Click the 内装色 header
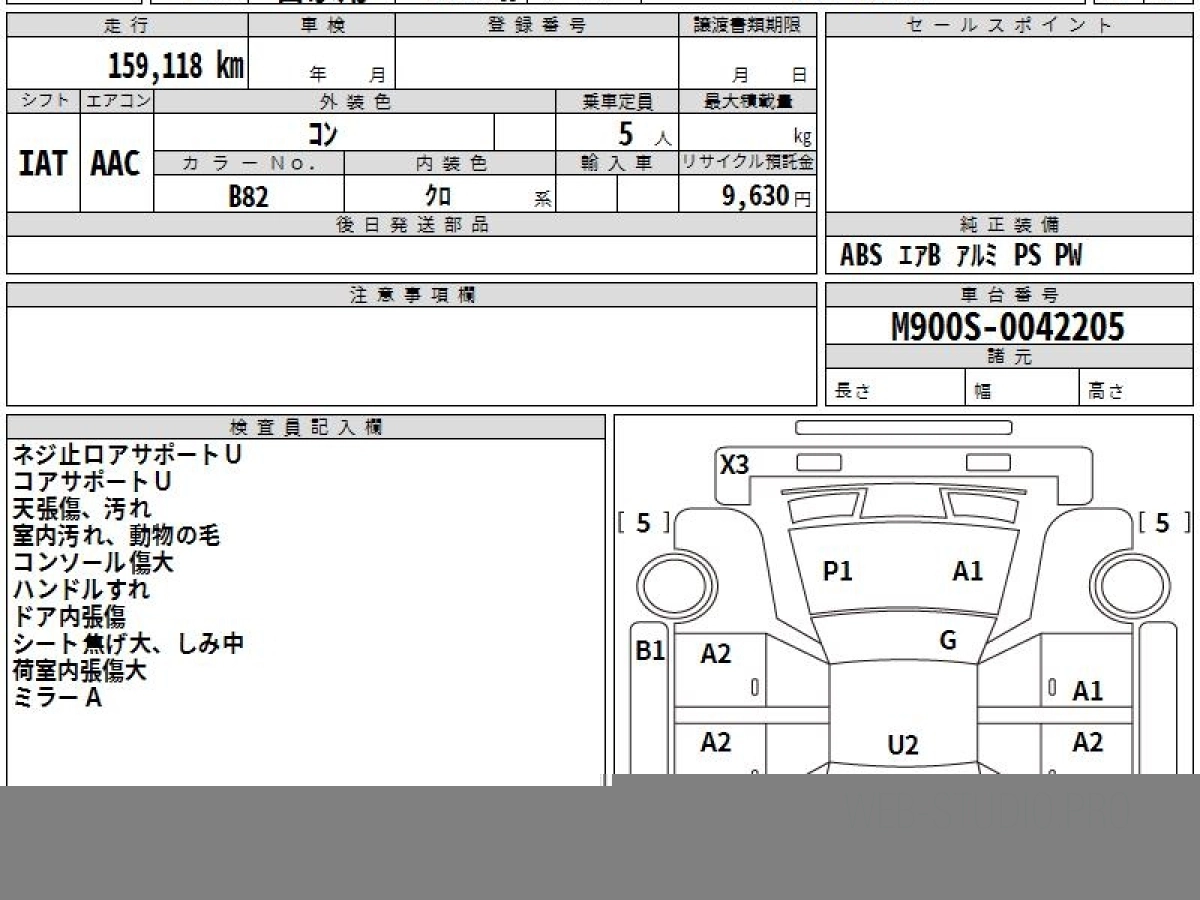 [450, 164]
